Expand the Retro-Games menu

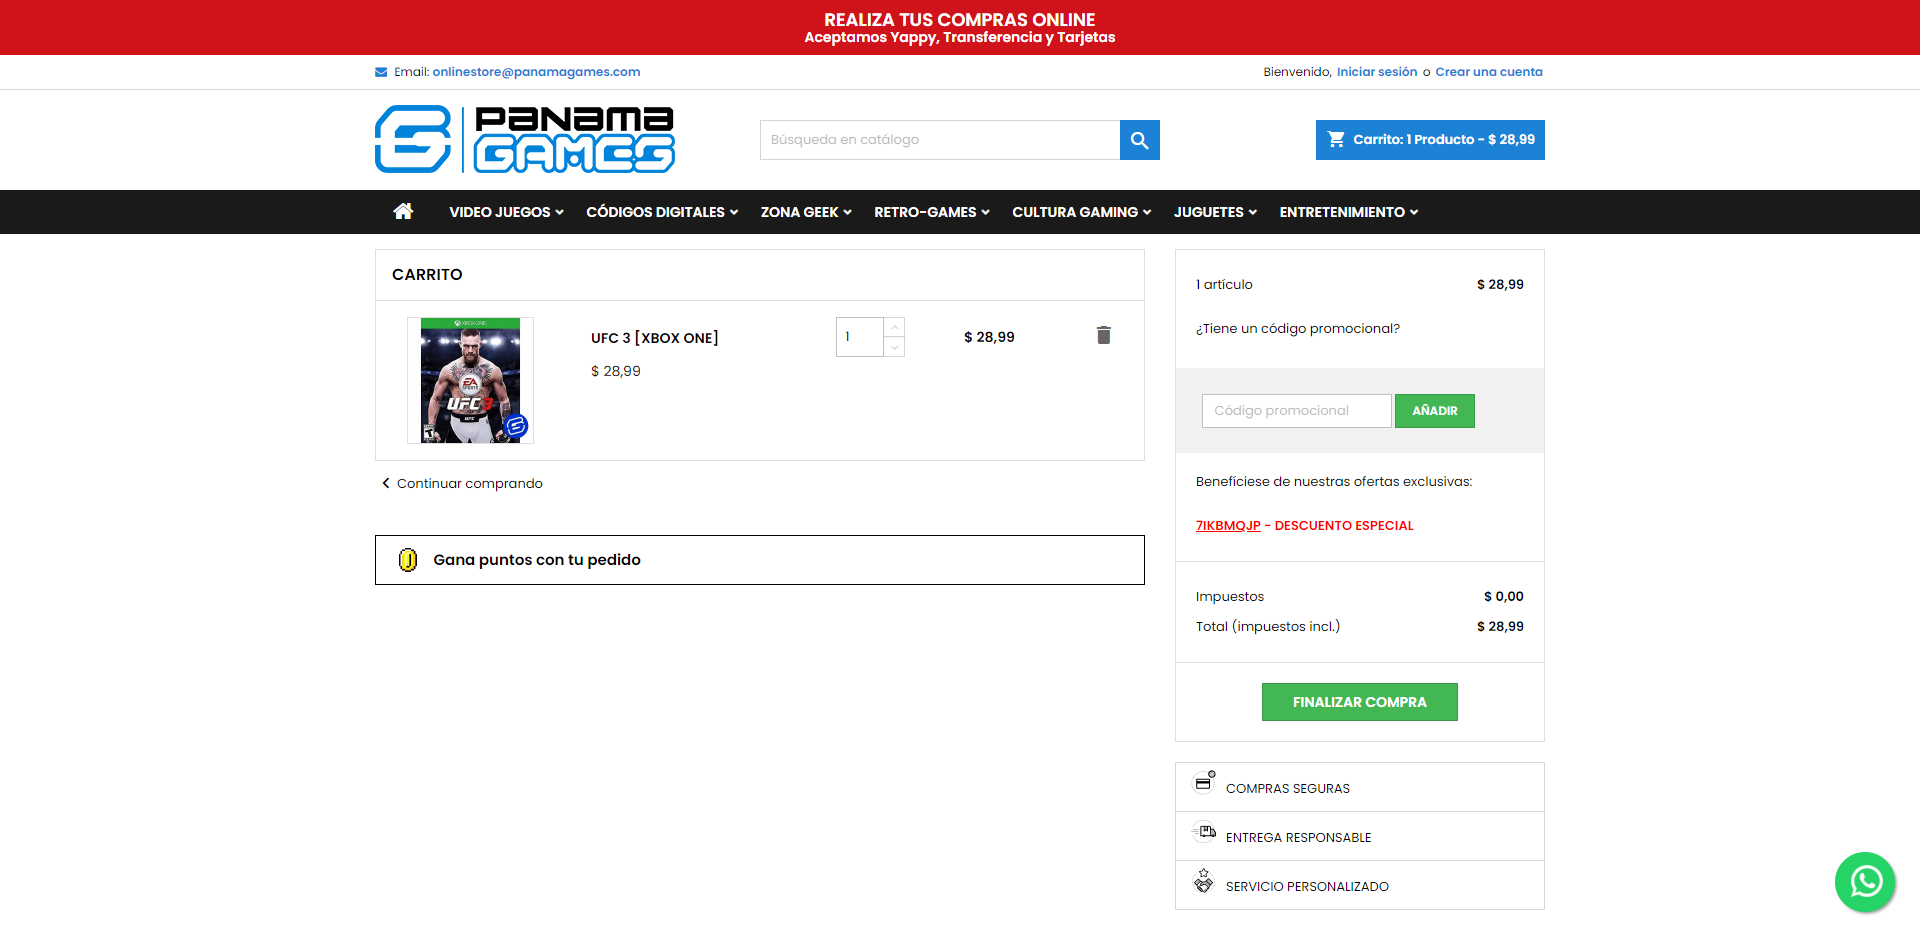932,212
